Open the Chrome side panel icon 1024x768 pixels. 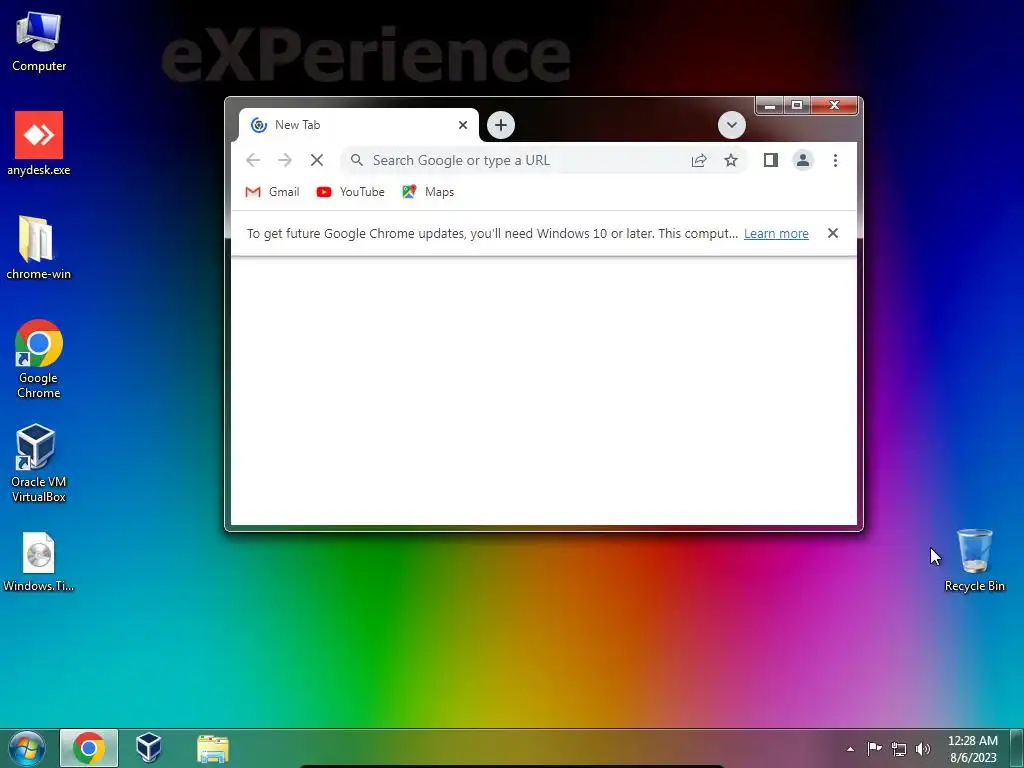pyautogui.click(x=771, y=160)
